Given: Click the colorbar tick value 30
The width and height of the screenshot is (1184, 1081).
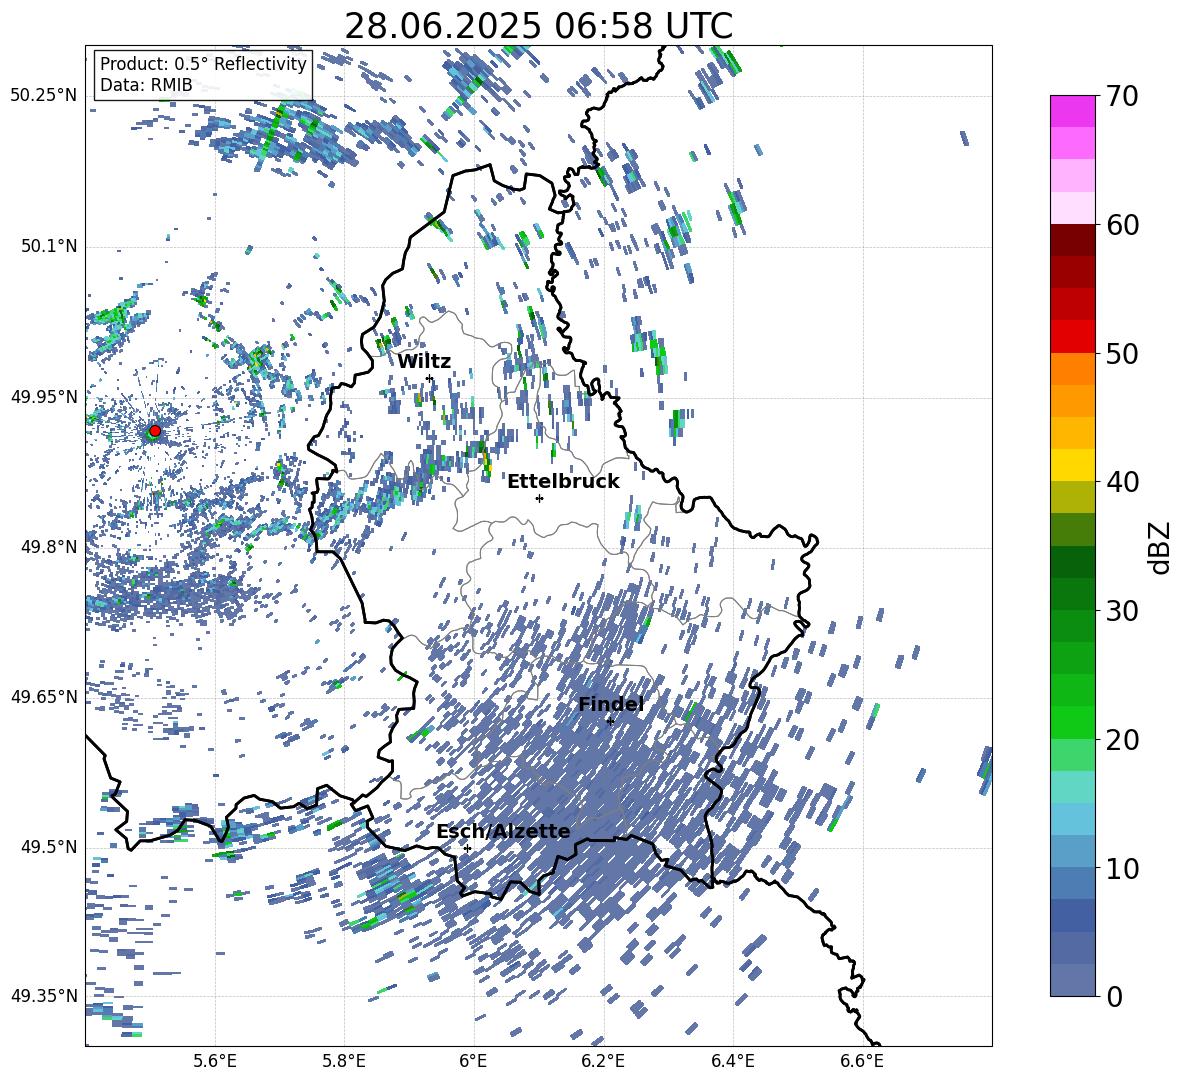Looking at the screenshot, I should coord(1122,611).
